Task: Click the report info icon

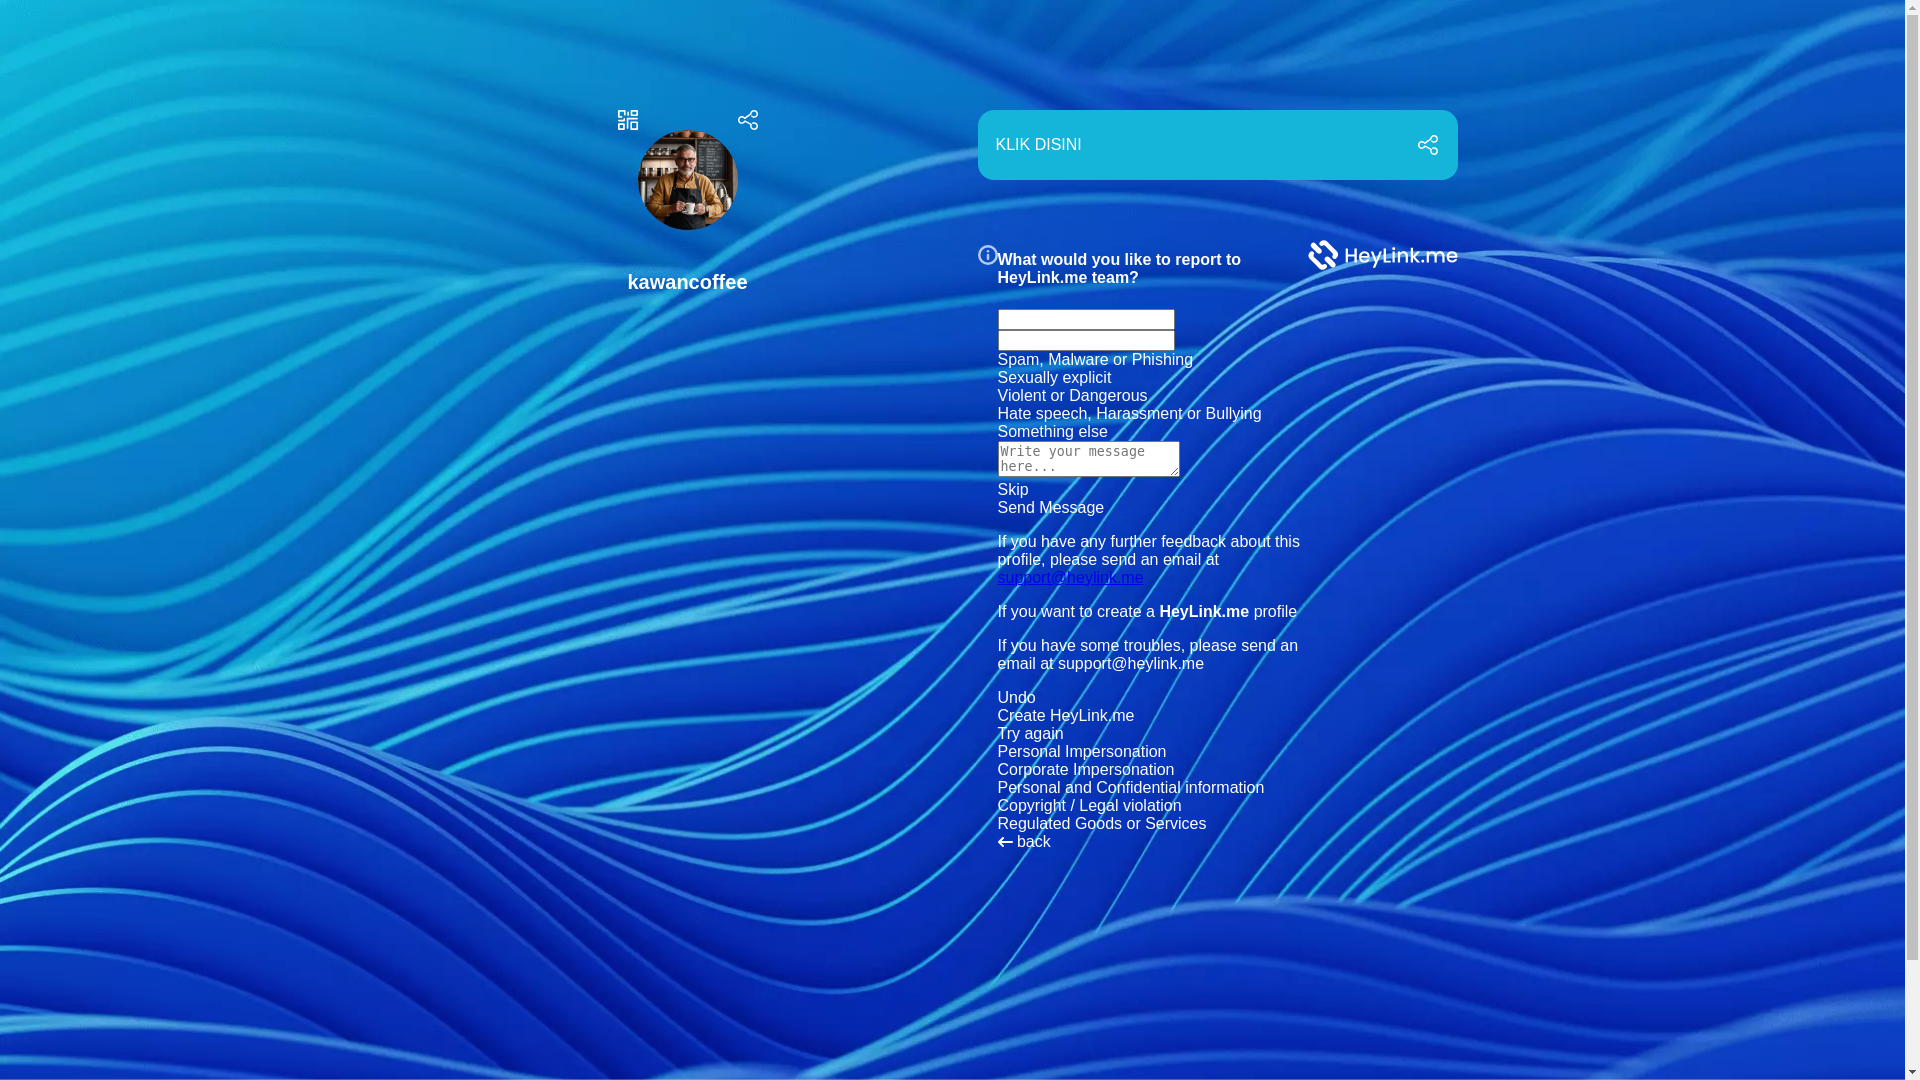Action: click(987, 255)
